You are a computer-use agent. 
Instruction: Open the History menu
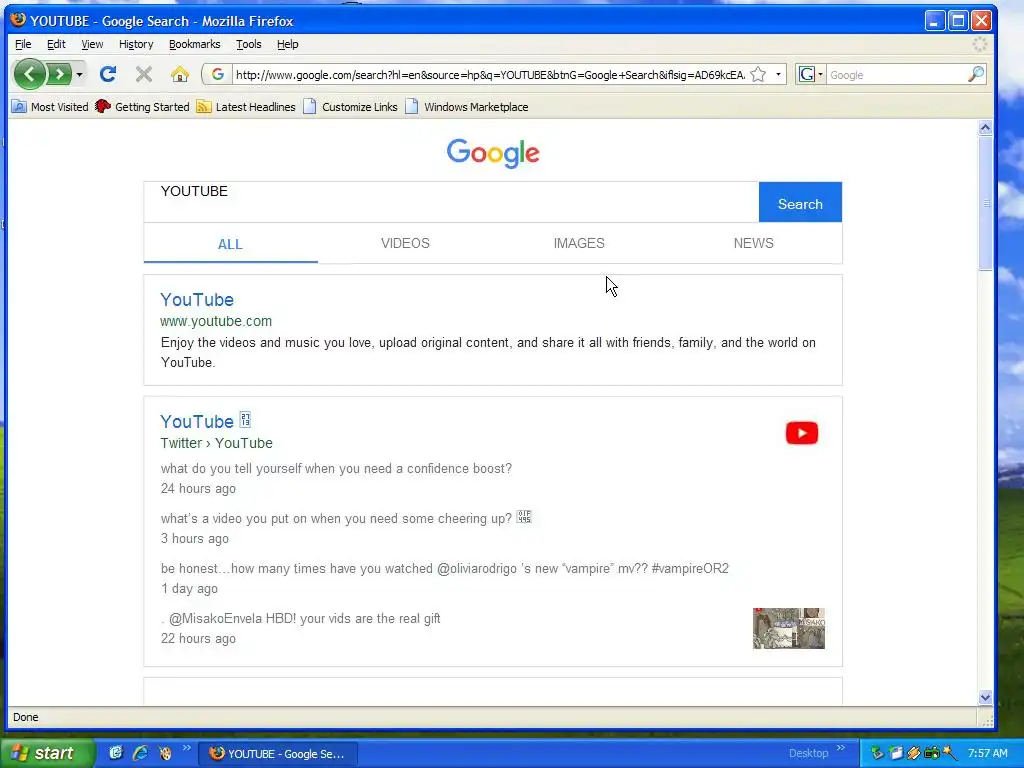tap(136, 44)
